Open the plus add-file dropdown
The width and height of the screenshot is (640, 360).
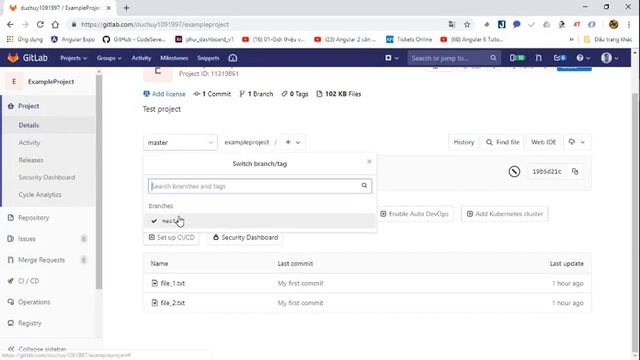[293, 142]
